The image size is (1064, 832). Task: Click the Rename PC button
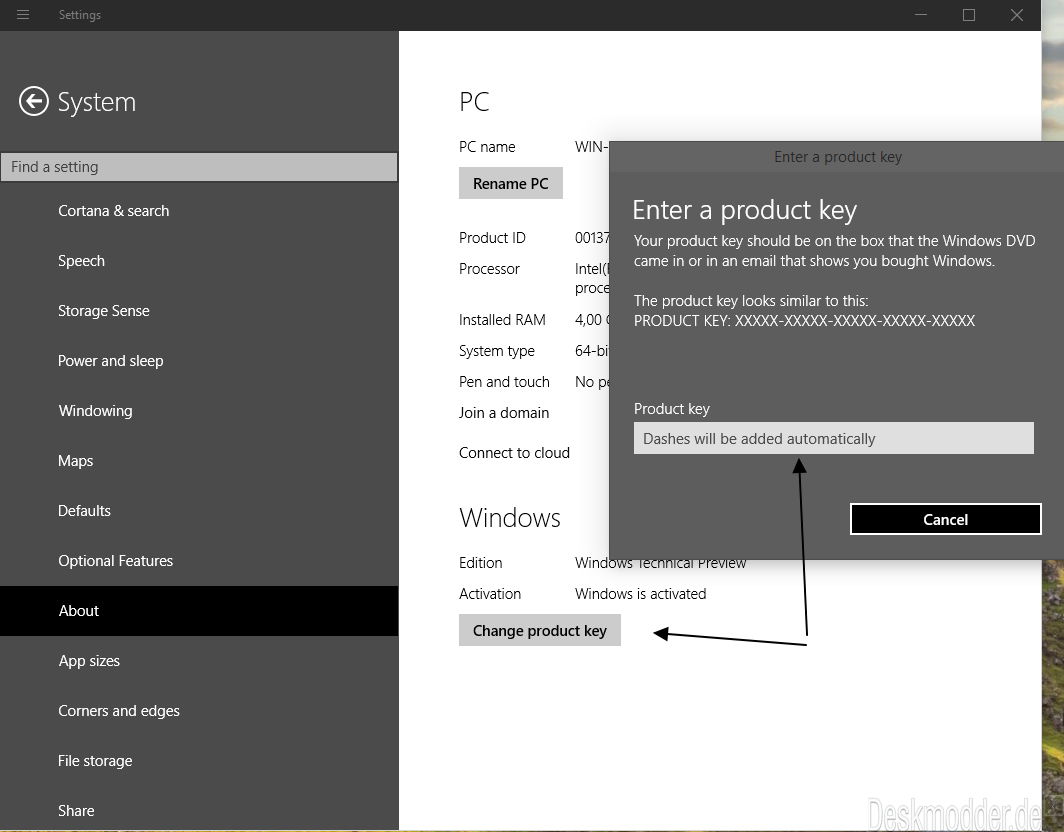(510, 183)
